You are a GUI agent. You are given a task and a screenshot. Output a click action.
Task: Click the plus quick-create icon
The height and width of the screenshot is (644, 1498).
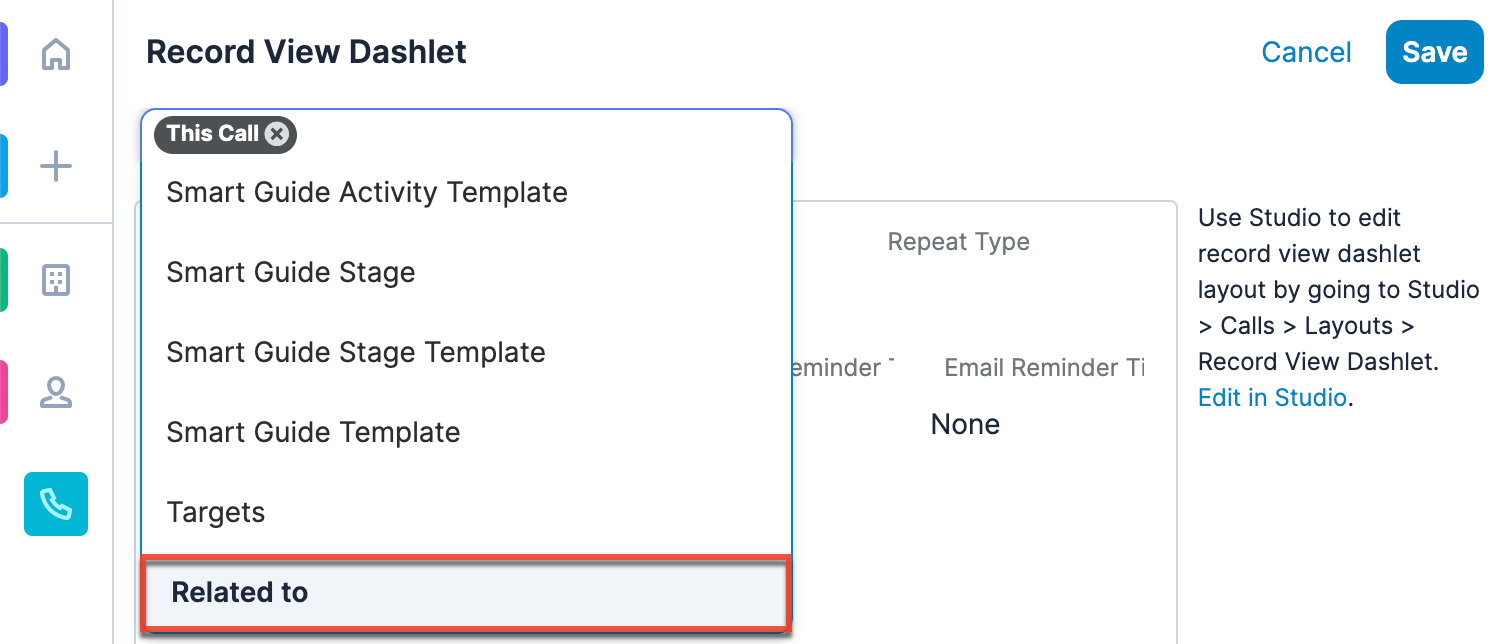(x=56, y=166)
